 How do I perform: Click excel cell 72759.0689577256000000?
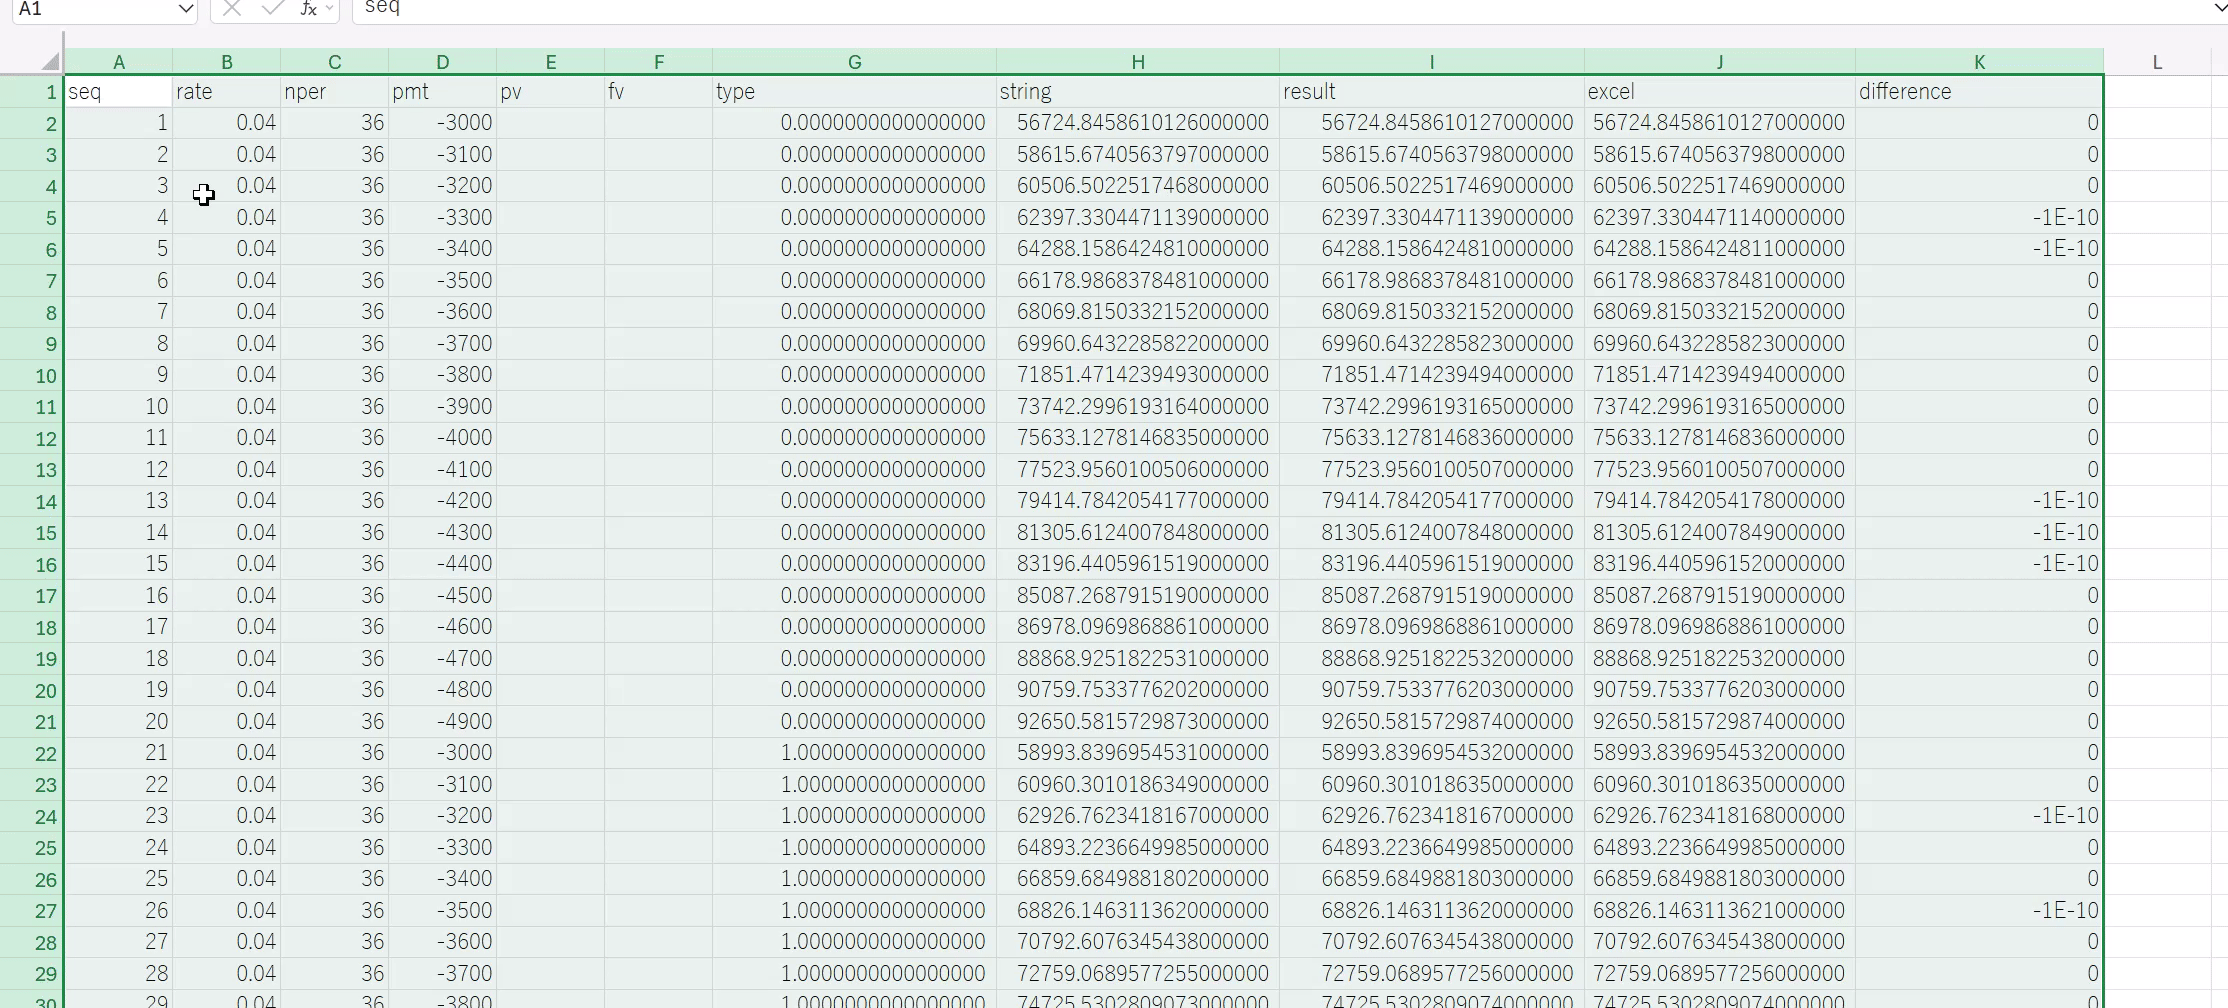pyautogui.click(x=1720, y=974)
